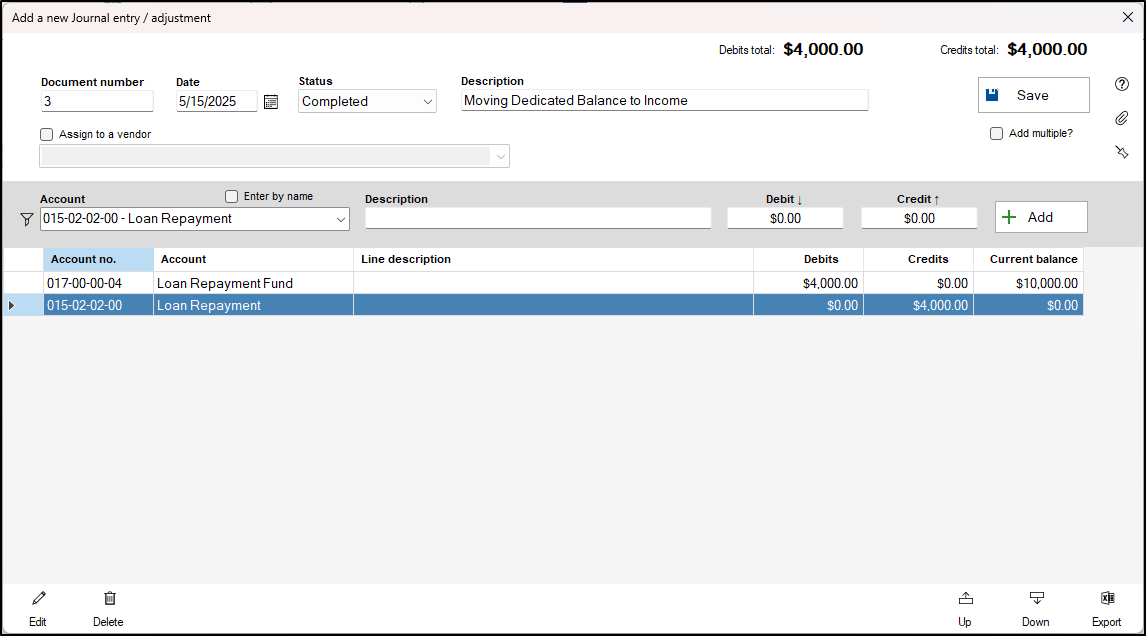The height and width of the screenshot is (636, 1146).
Task: Expand the Account dropdown list
Action: 340,219
